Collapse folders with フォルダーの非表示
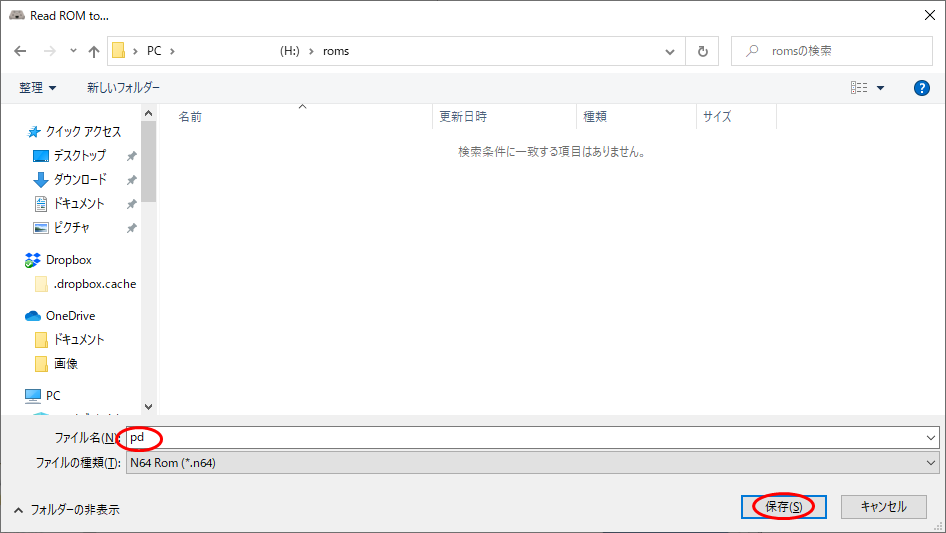 pyautogui.click(x=66, y=510)
